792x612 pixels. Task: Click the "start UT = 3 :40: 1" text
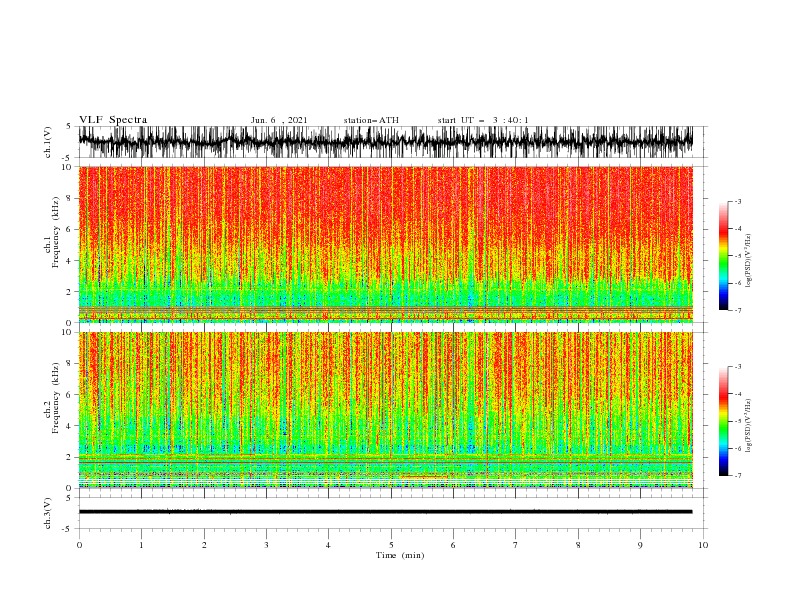[x=483, y=120]
